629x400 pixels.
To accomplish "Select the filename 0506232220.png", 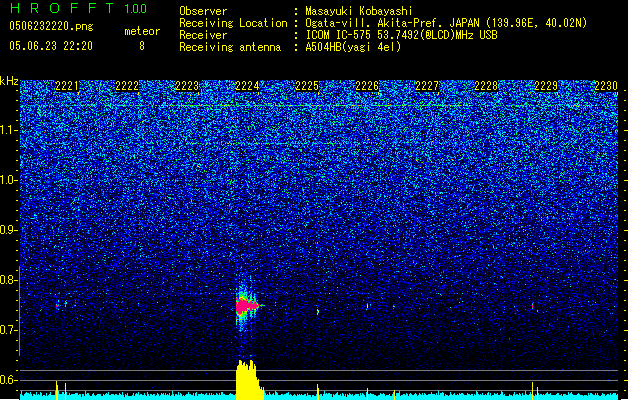I will click(x=51, y=26).
